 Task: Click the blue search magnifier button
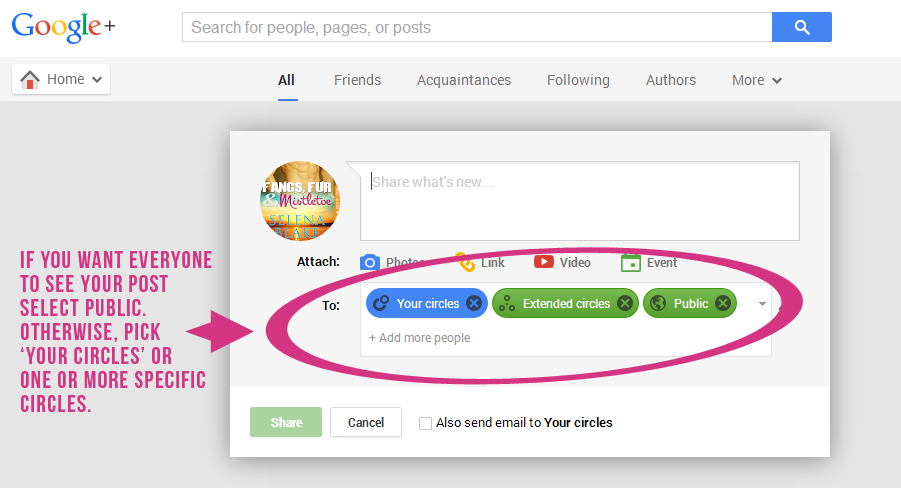(x=801, y=27)
